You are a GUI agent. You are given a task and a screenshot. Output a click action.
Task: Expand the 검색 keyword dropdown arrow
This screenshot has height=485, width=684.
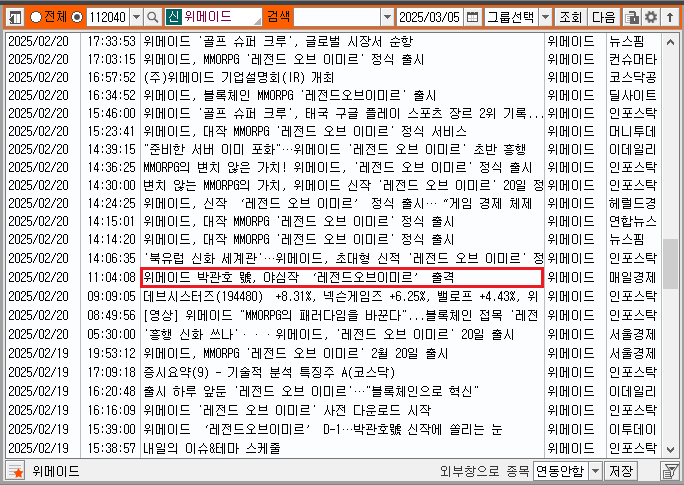click(387, 17)
